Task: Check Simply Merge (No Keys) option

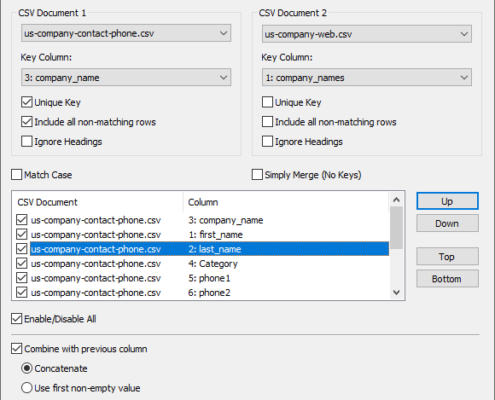Action: [x=257, y=175]
